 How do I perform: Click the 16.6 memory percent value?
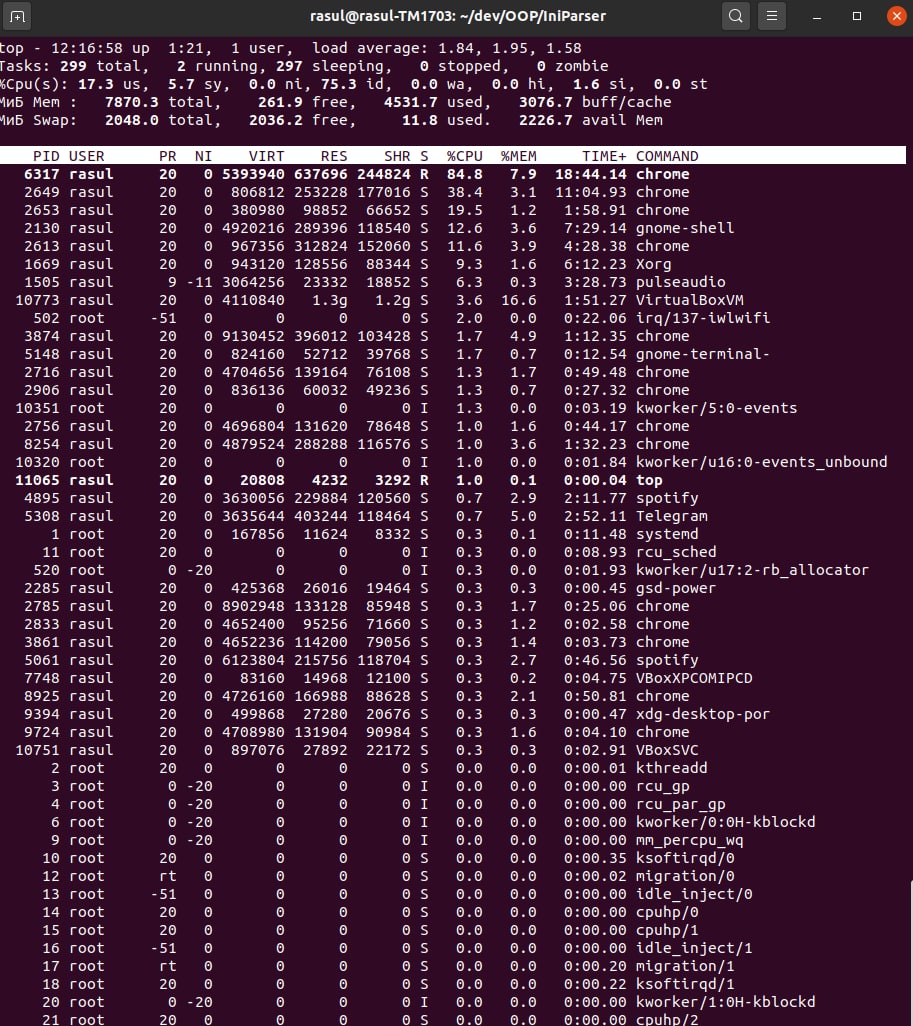518,300
